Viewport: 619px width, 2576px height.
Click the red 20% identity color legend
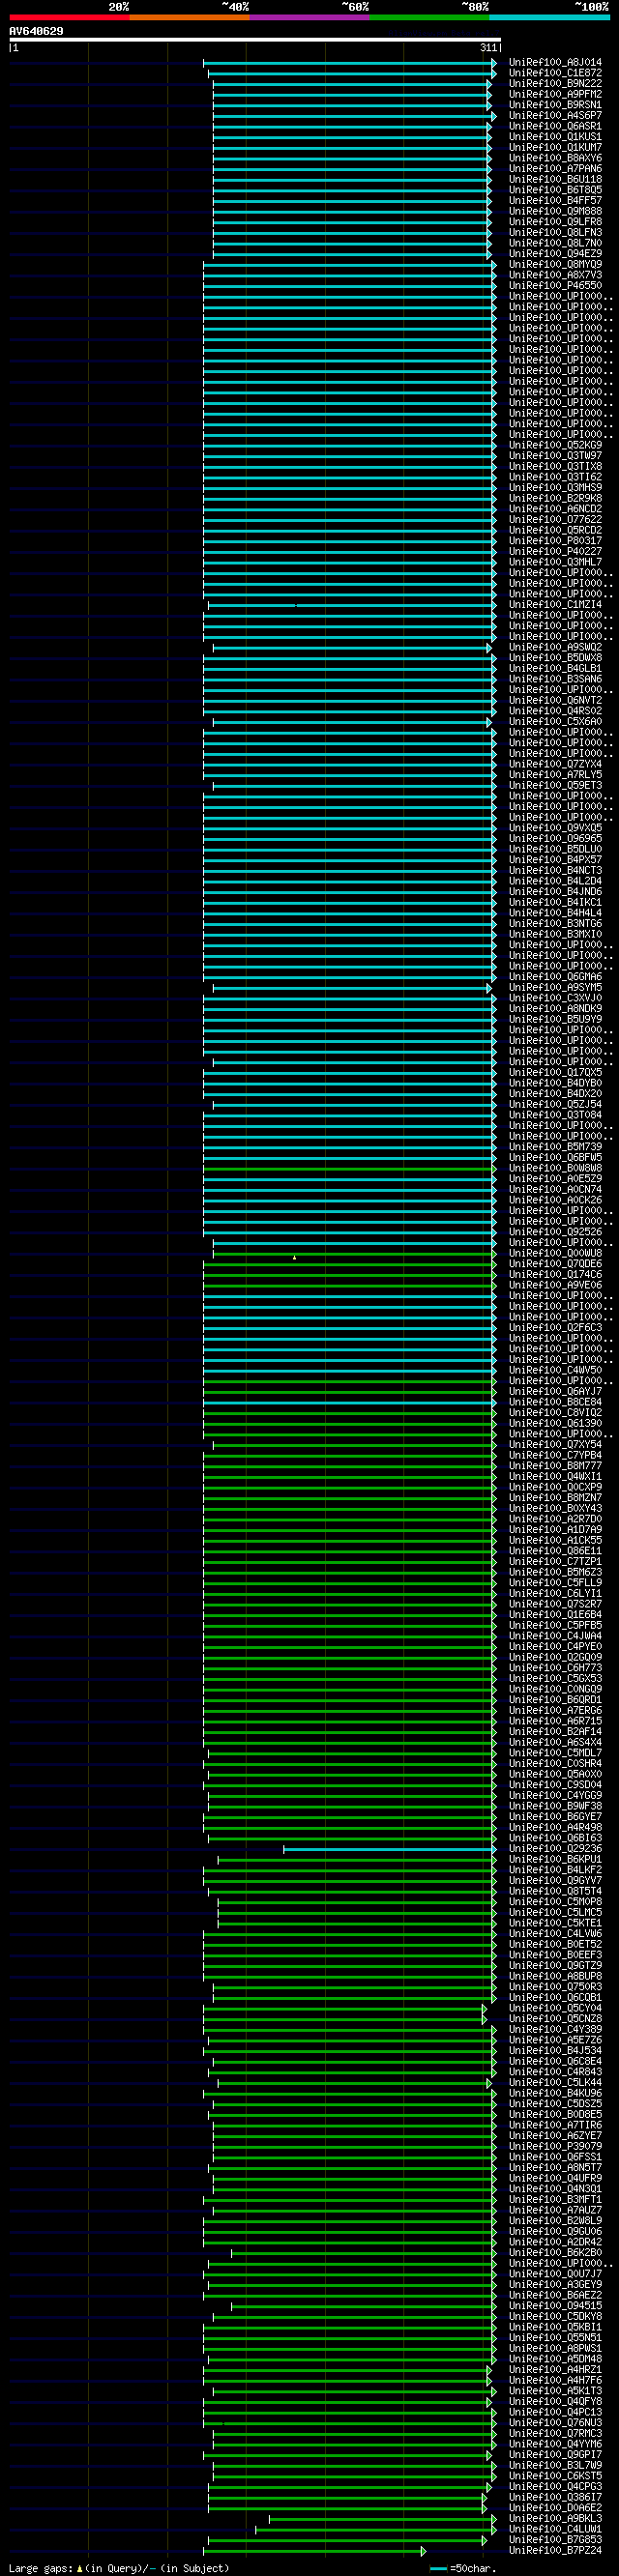70,16
